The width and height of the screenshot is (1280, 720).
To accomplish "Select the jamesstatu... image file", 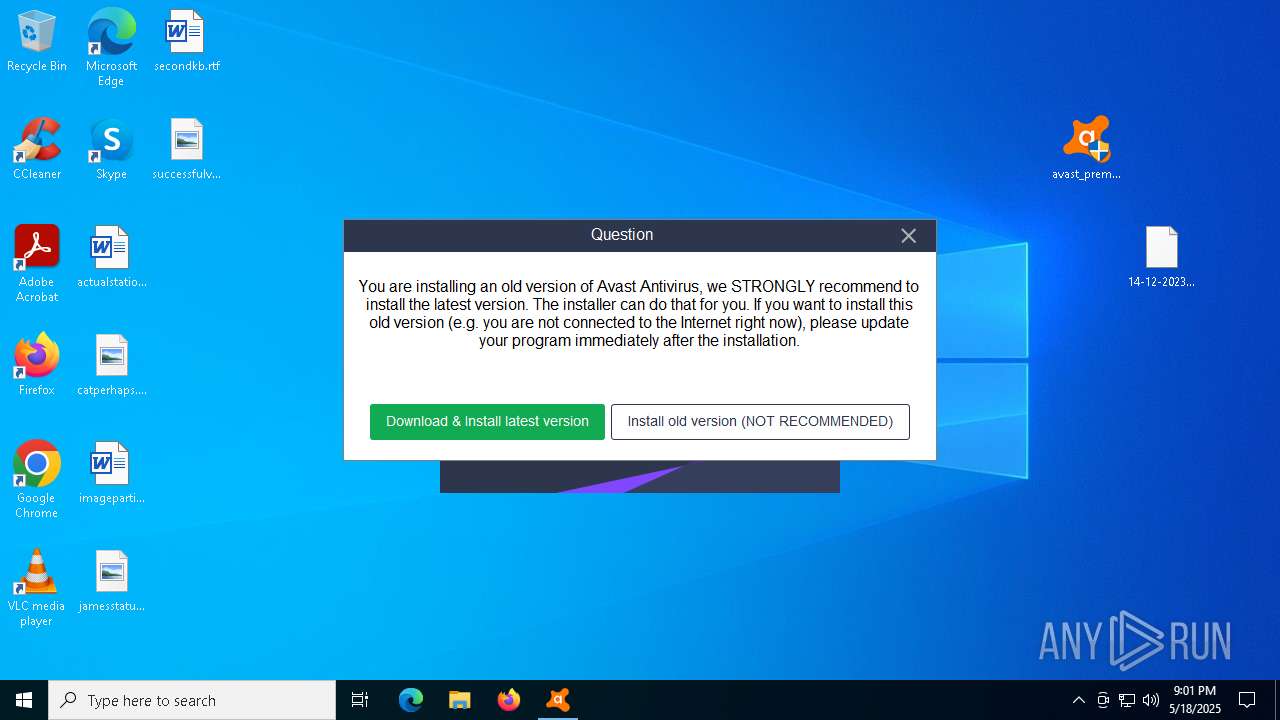I will coord(111,582).
